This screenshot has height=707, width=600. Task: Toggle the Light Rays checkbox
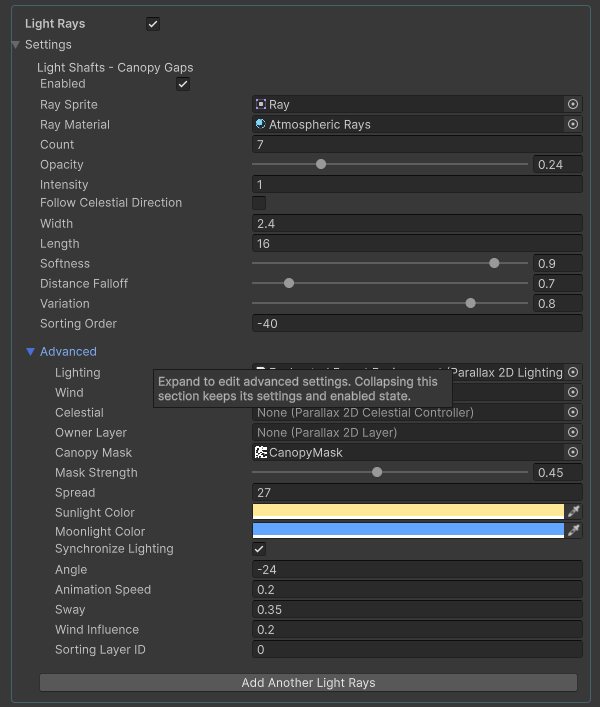[x=153, y=23]
